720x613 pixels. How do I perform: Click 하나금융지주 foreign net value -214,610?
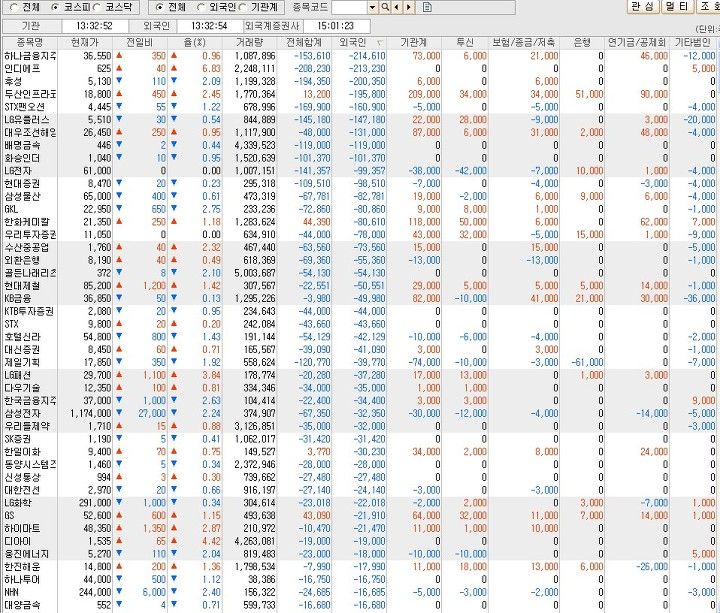367,56
